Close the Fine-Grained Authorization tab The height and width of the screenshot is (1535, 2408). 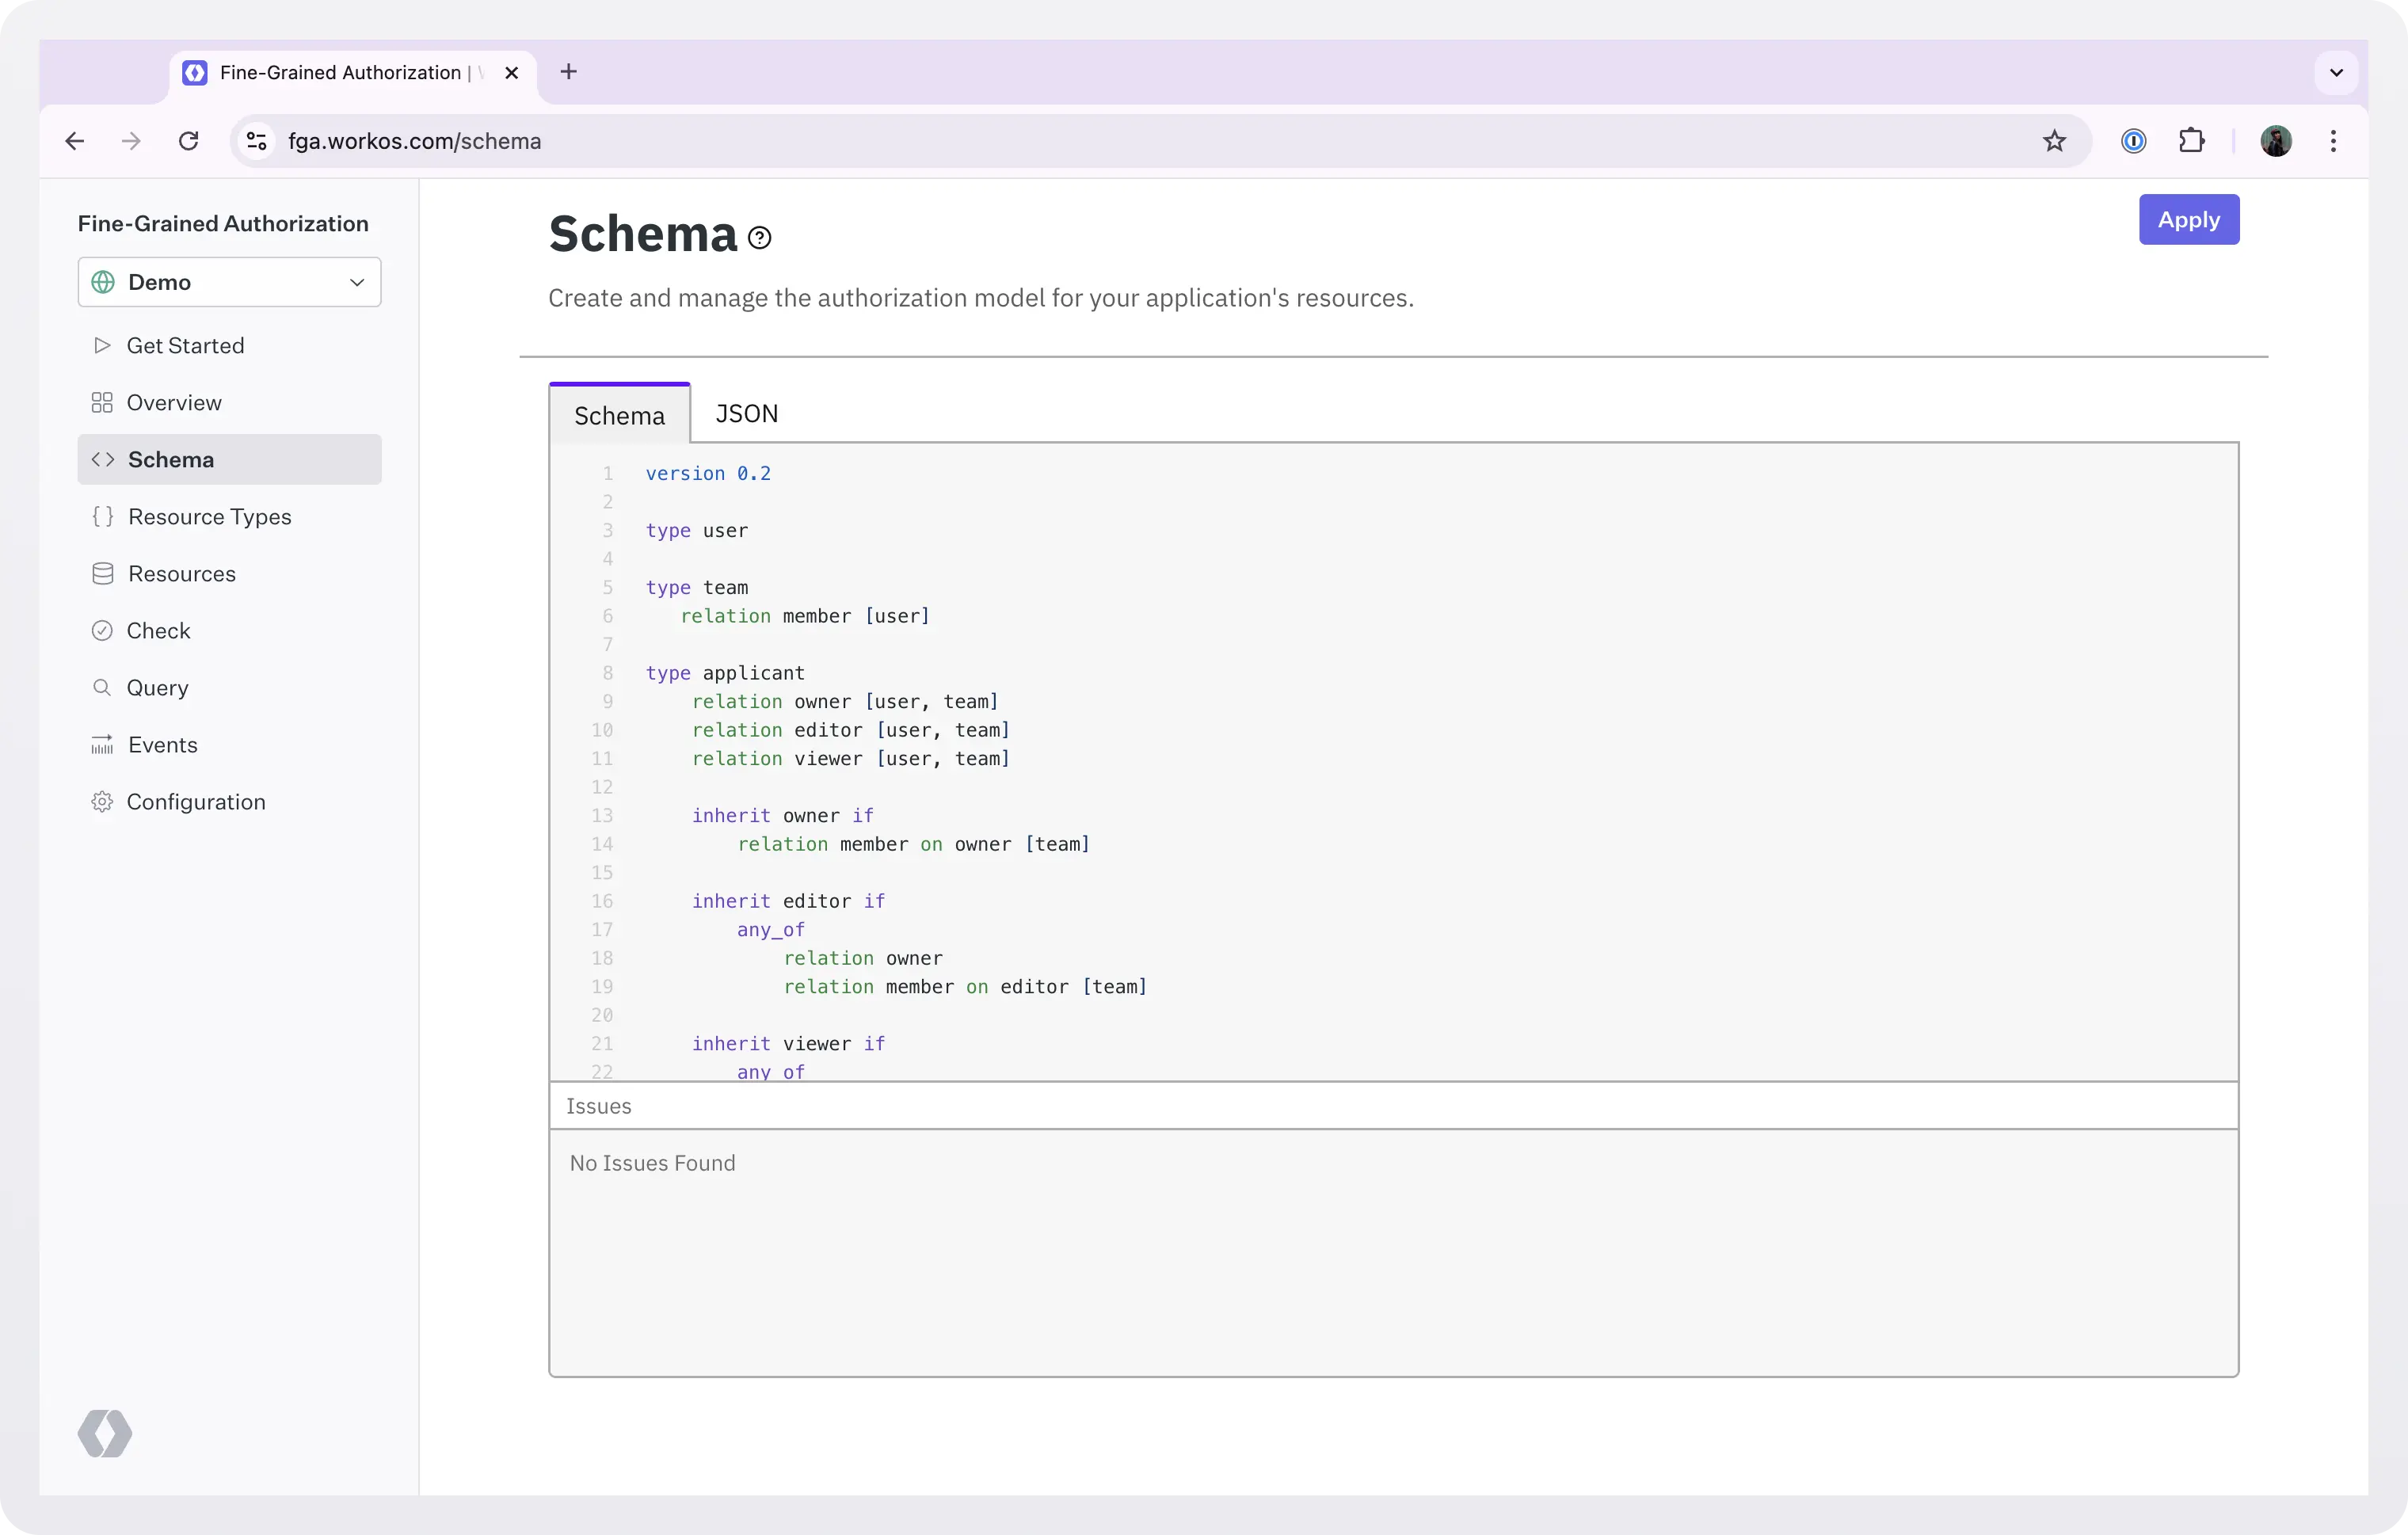tap(511, 73)
